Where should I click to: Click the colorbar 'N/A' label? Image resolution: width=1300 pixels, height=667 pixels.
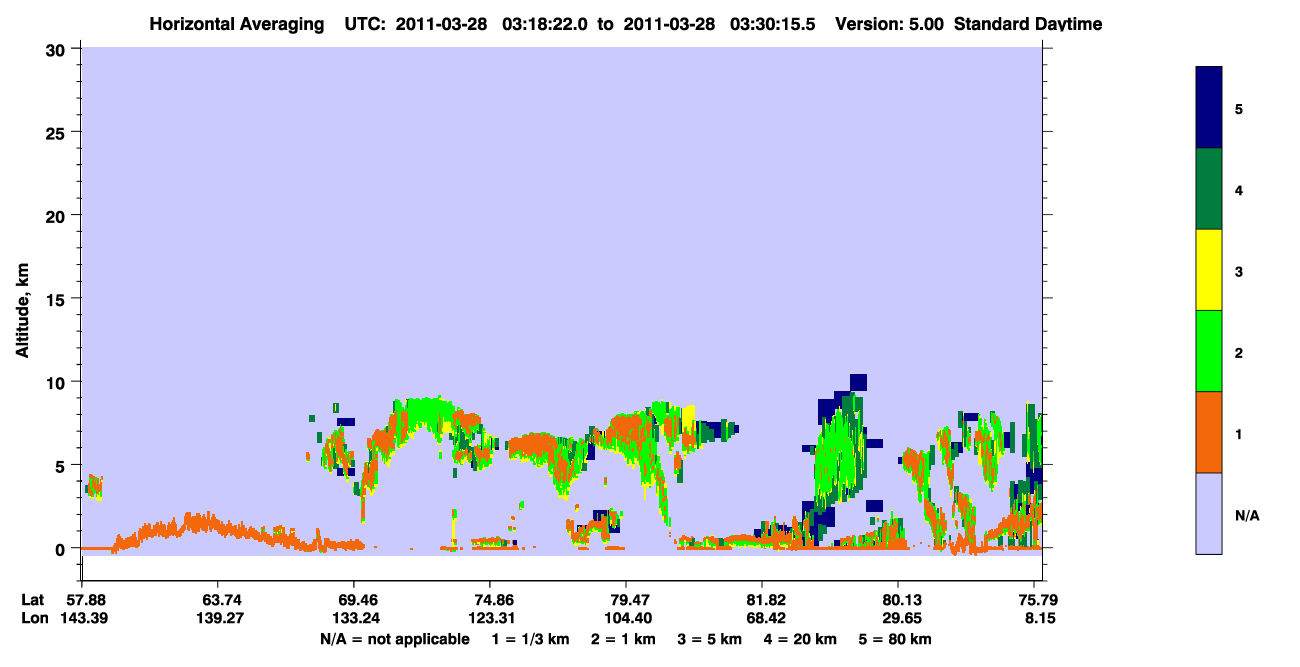1247,515
